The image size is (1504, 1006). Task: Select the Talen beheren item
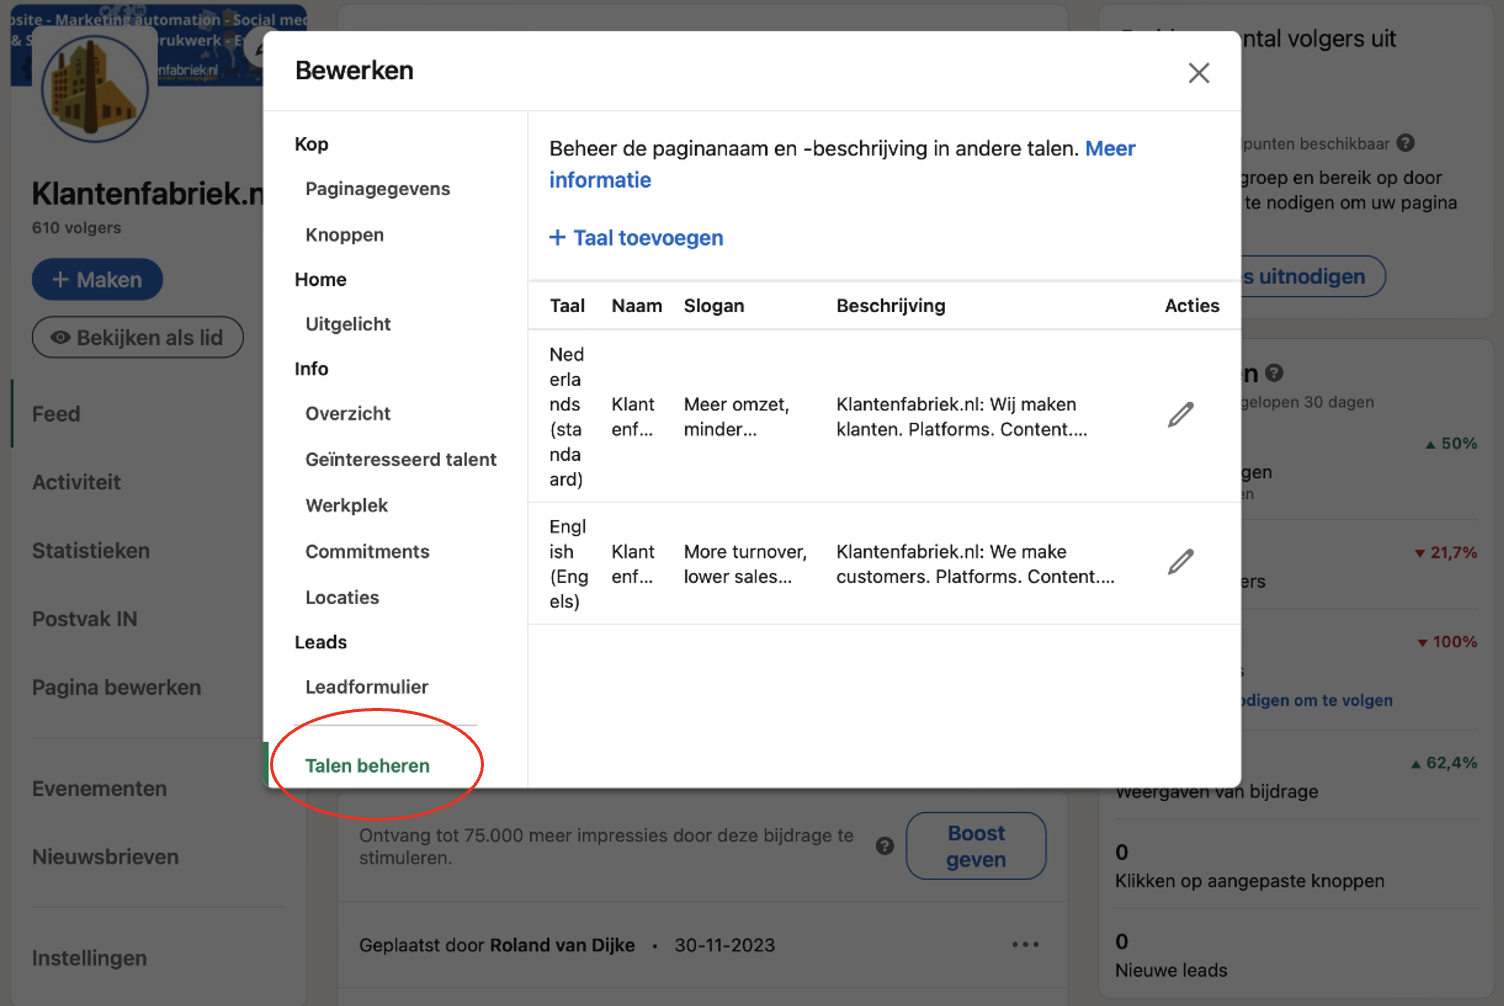[x=367, y=766]
